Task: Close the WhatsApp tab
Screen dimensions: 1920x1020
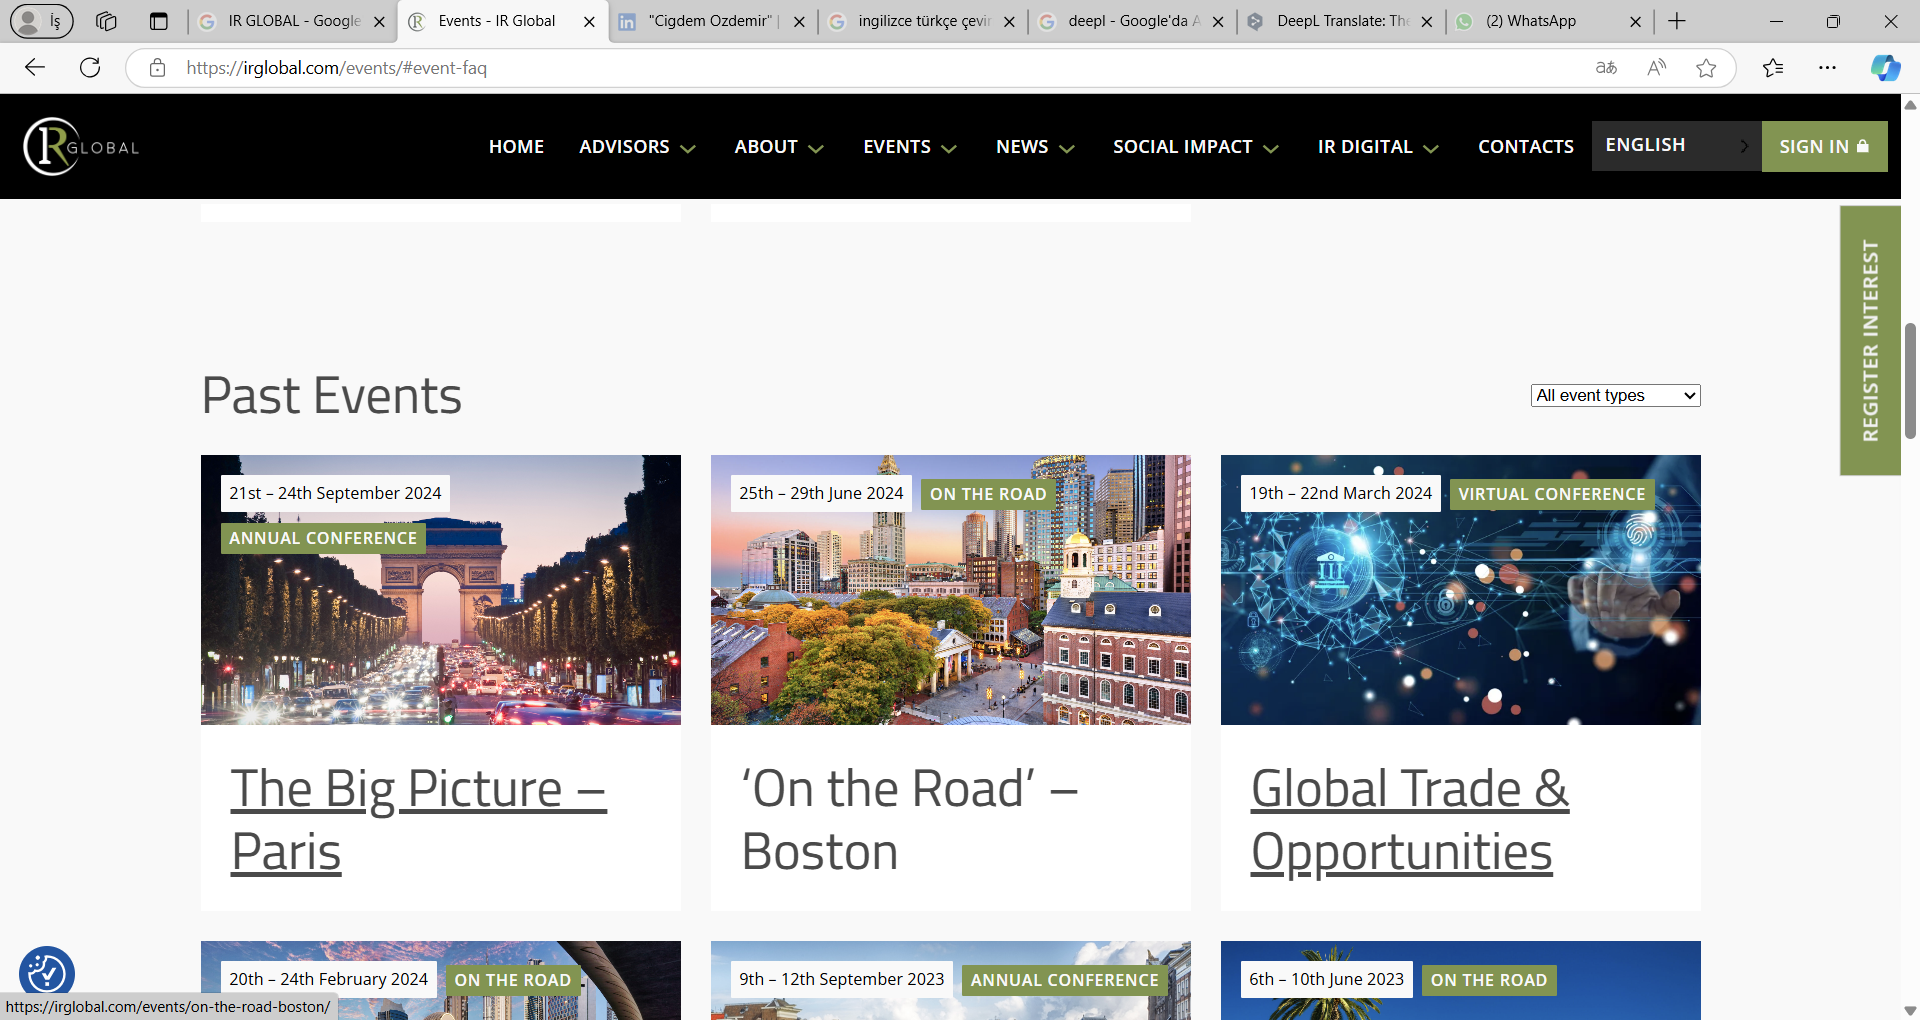Action: point(1635,21)
